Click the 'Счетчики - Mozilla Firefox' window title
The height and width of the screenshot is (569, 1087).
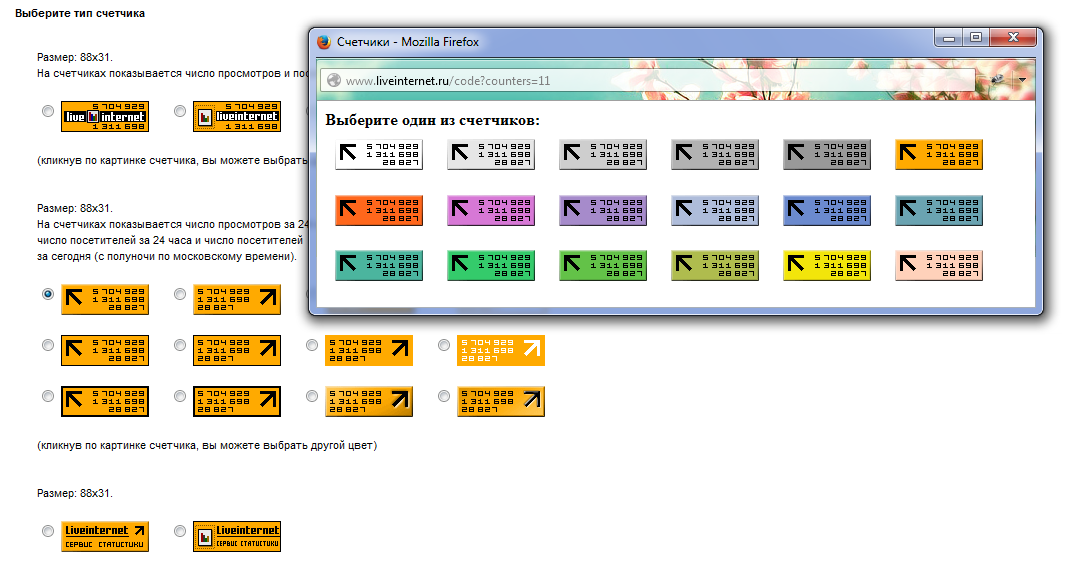tap(408, 42)
